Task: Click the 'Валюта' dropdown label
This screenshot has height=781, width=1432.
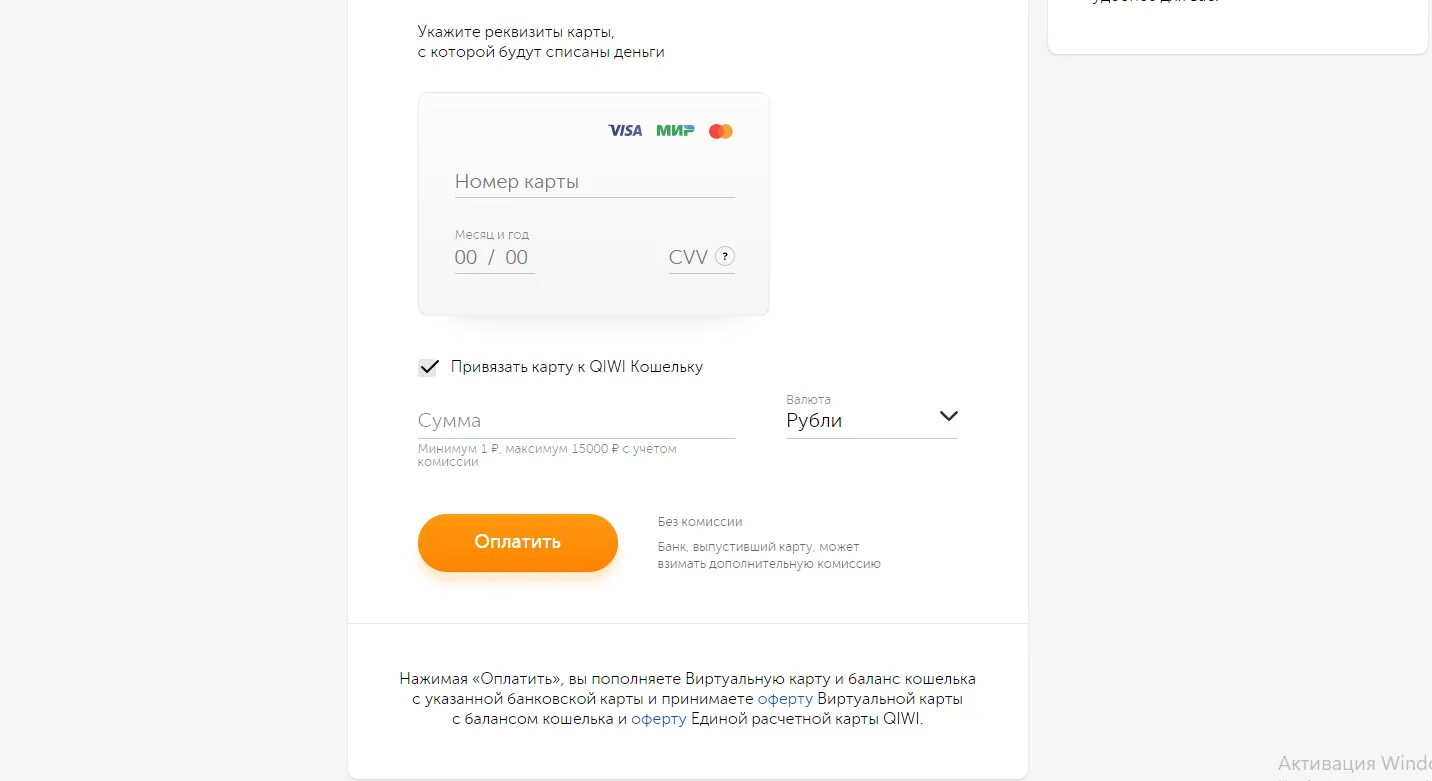Action: [x=808, y=399]
